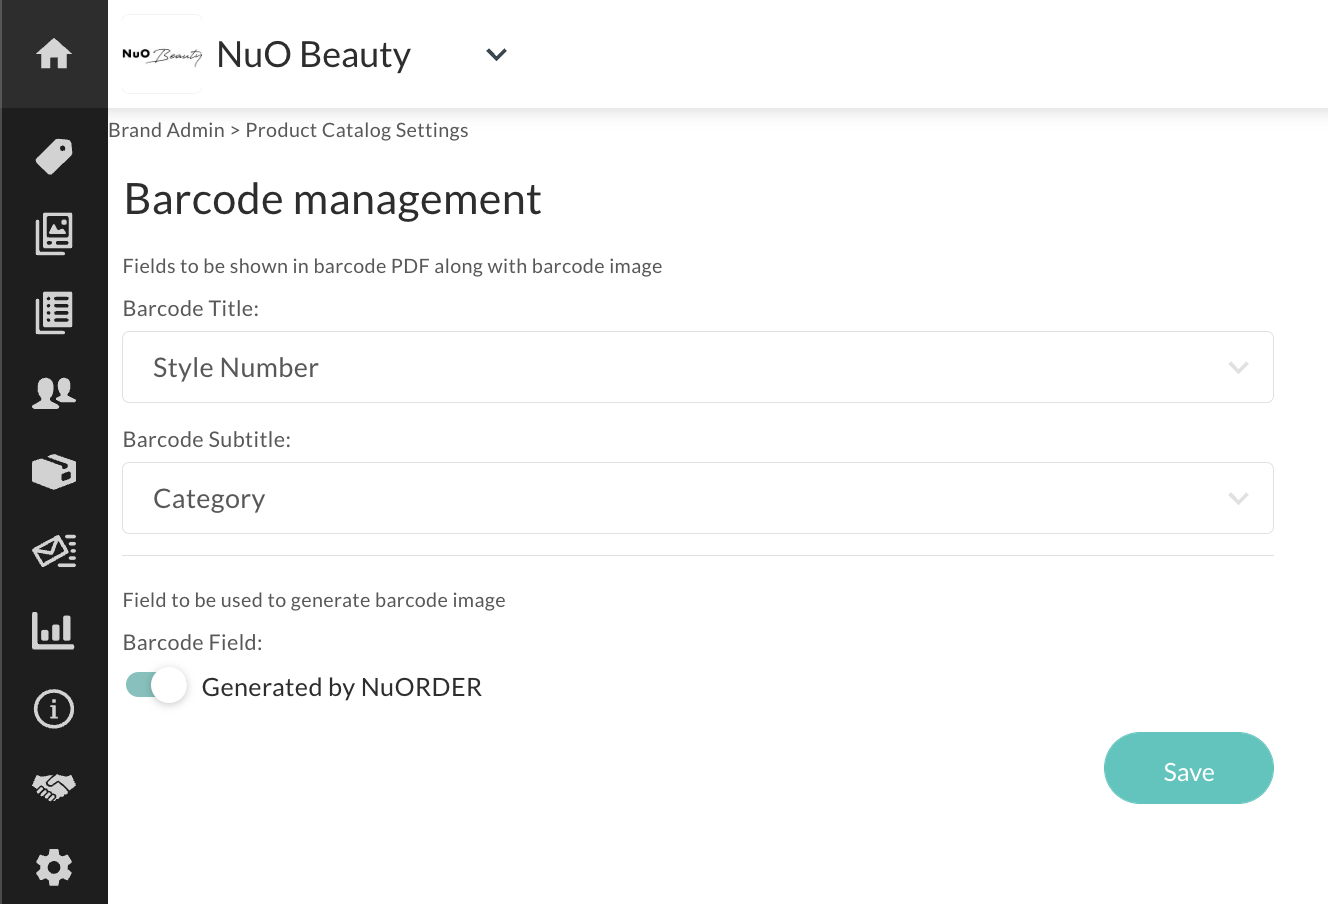Click Brand Admin in the breadcrumb
Viewport: 1328px width, 904px height.
[166, 130]
